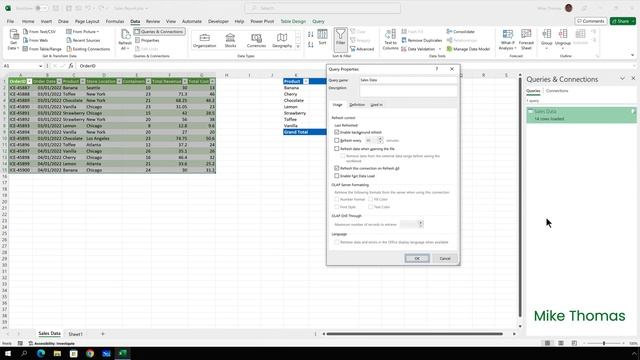This screenshot has height=360, width=640.
Task: Select the Sheet1 worksheet tab
Action: 75,334
